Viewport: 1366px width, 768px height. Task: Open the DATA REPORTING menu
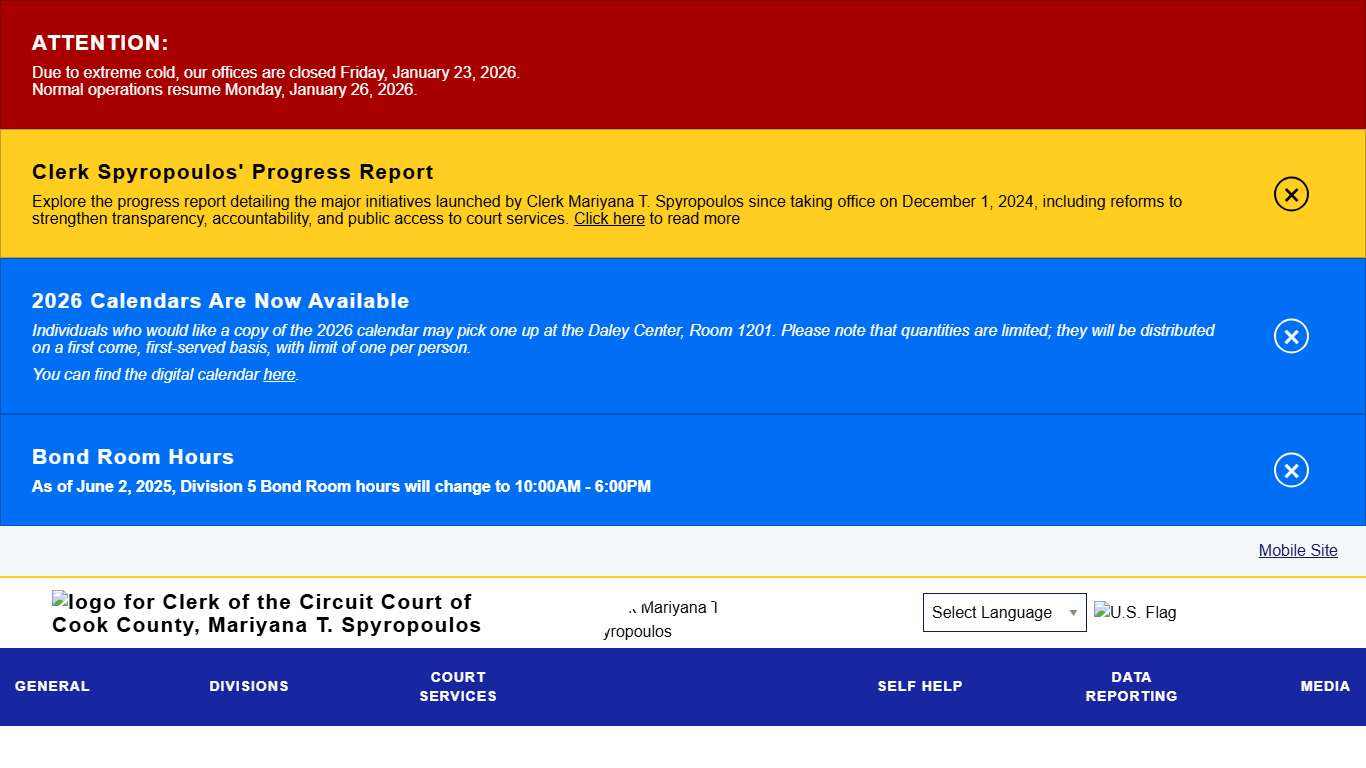point(1131,686)
